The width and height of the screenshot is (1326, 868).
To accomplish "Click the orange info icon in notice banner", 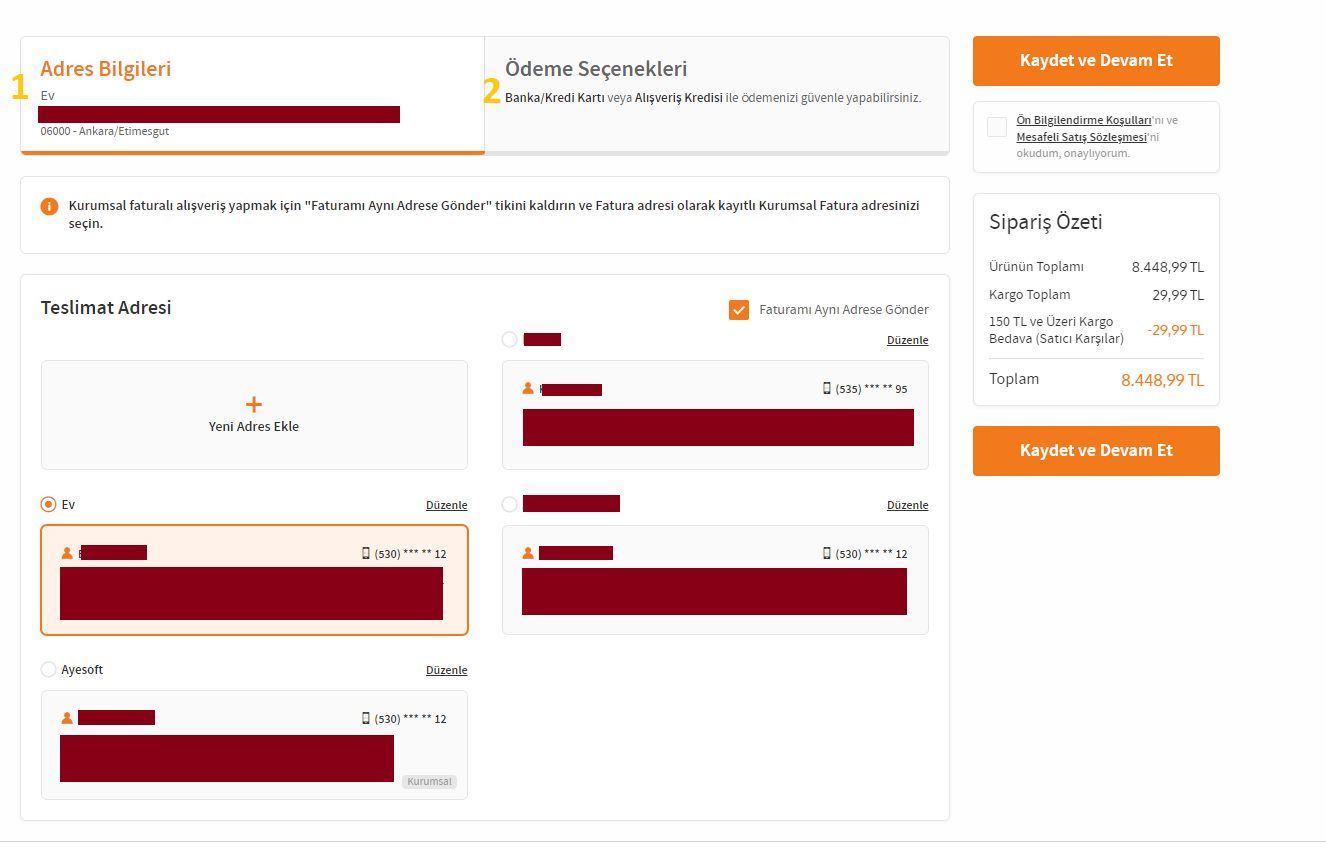I will point(49,206).
